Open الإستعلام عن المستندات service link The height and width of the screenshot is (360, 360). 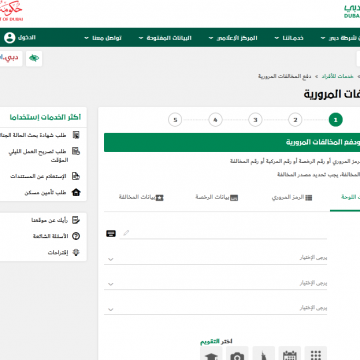pyautogui.click(x=38, y=176)
